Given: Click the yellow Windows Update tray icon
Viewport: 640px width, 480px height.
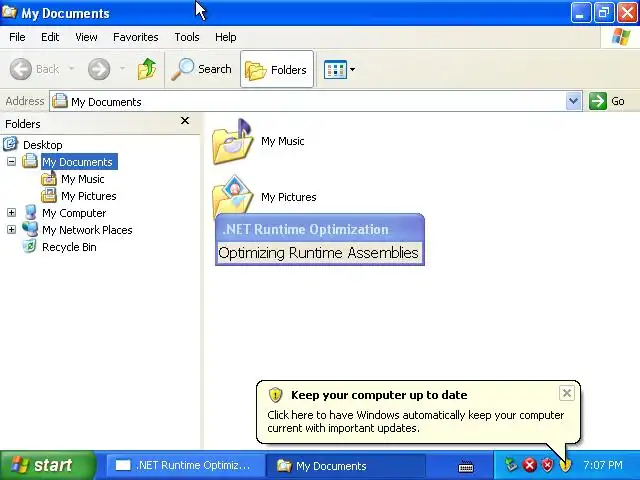Looking at the screenshot, I should pos(565,464).
